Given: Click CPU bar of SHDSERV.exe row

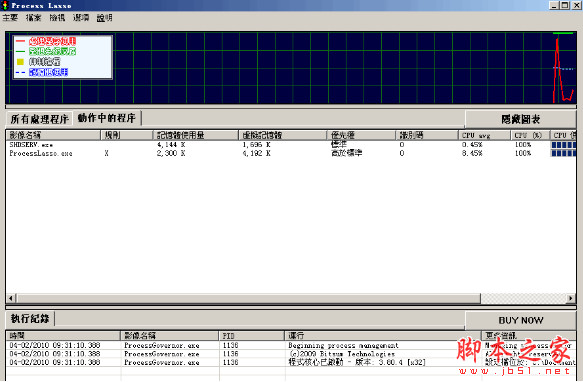Looking at the screenshot, I should [563, 145].
